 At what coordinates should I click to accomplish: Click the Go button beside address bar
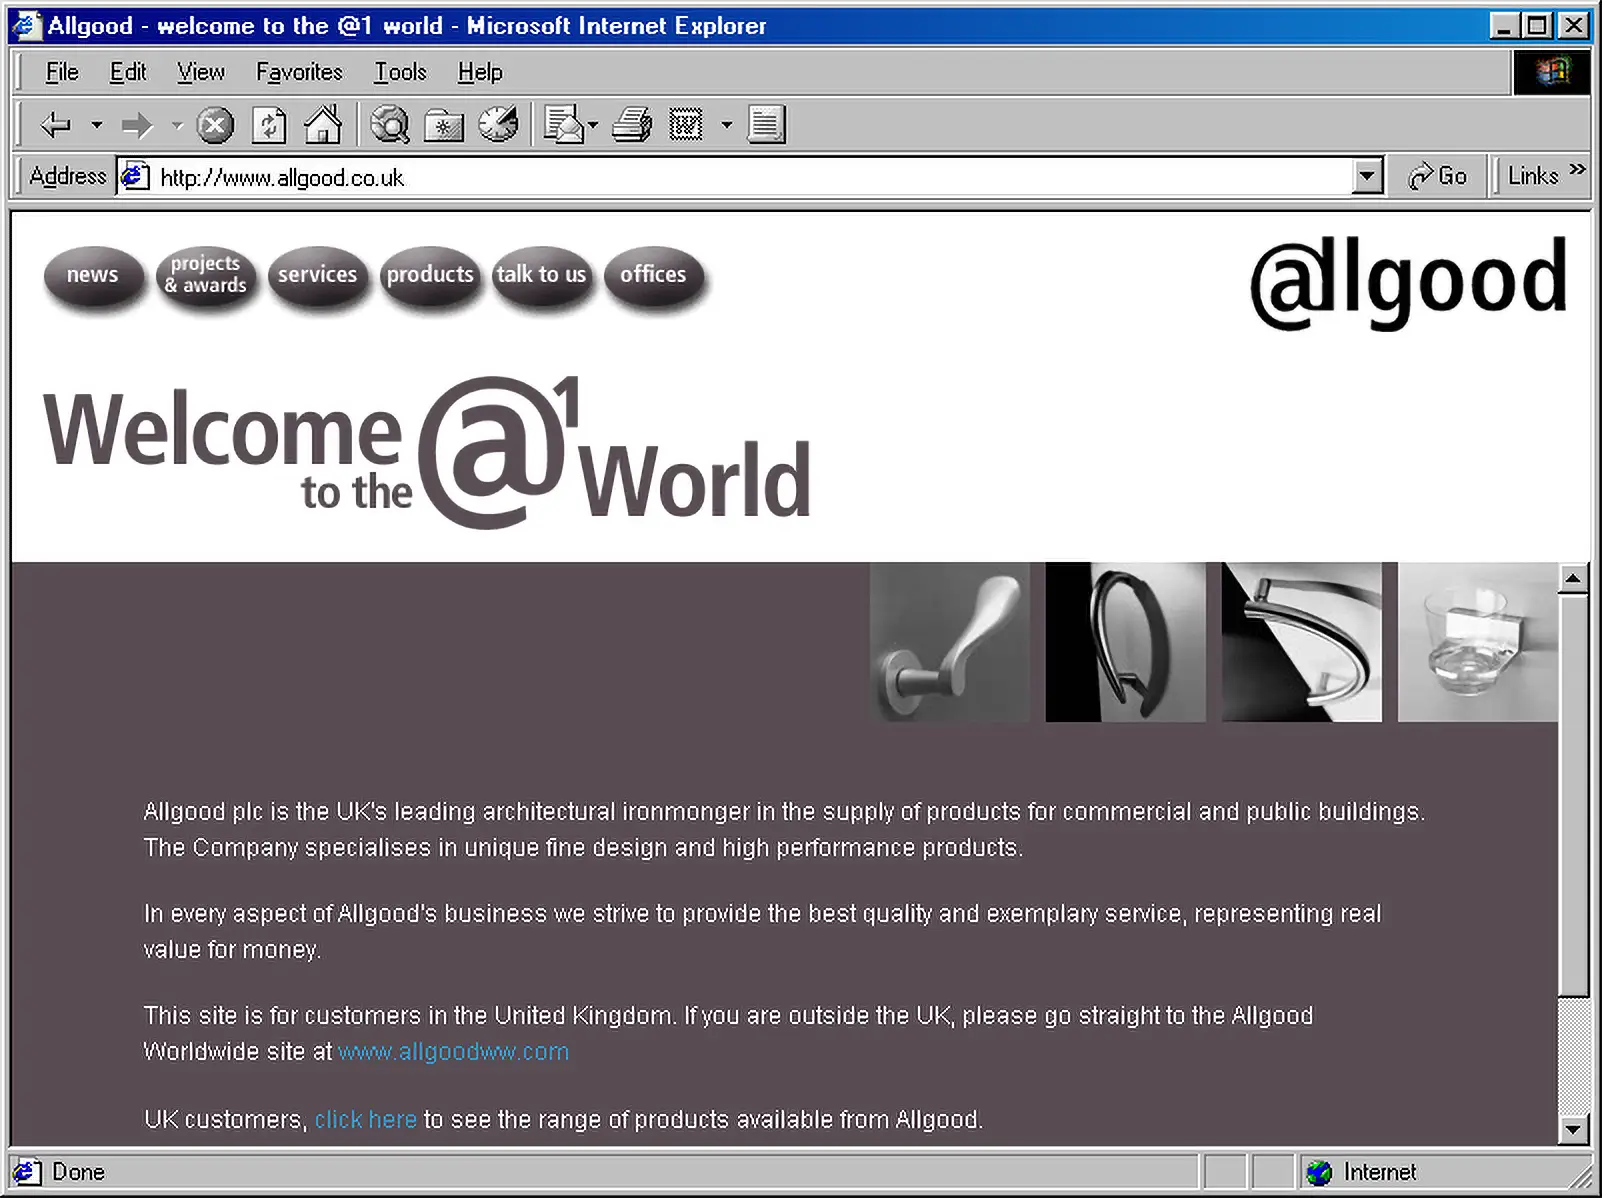(1438, 177)
